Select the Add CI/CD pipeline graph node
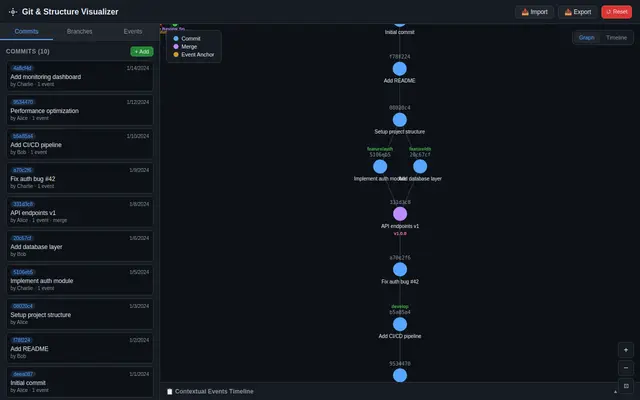Viewport: 640px width, 400px height. tap(400, 324)
